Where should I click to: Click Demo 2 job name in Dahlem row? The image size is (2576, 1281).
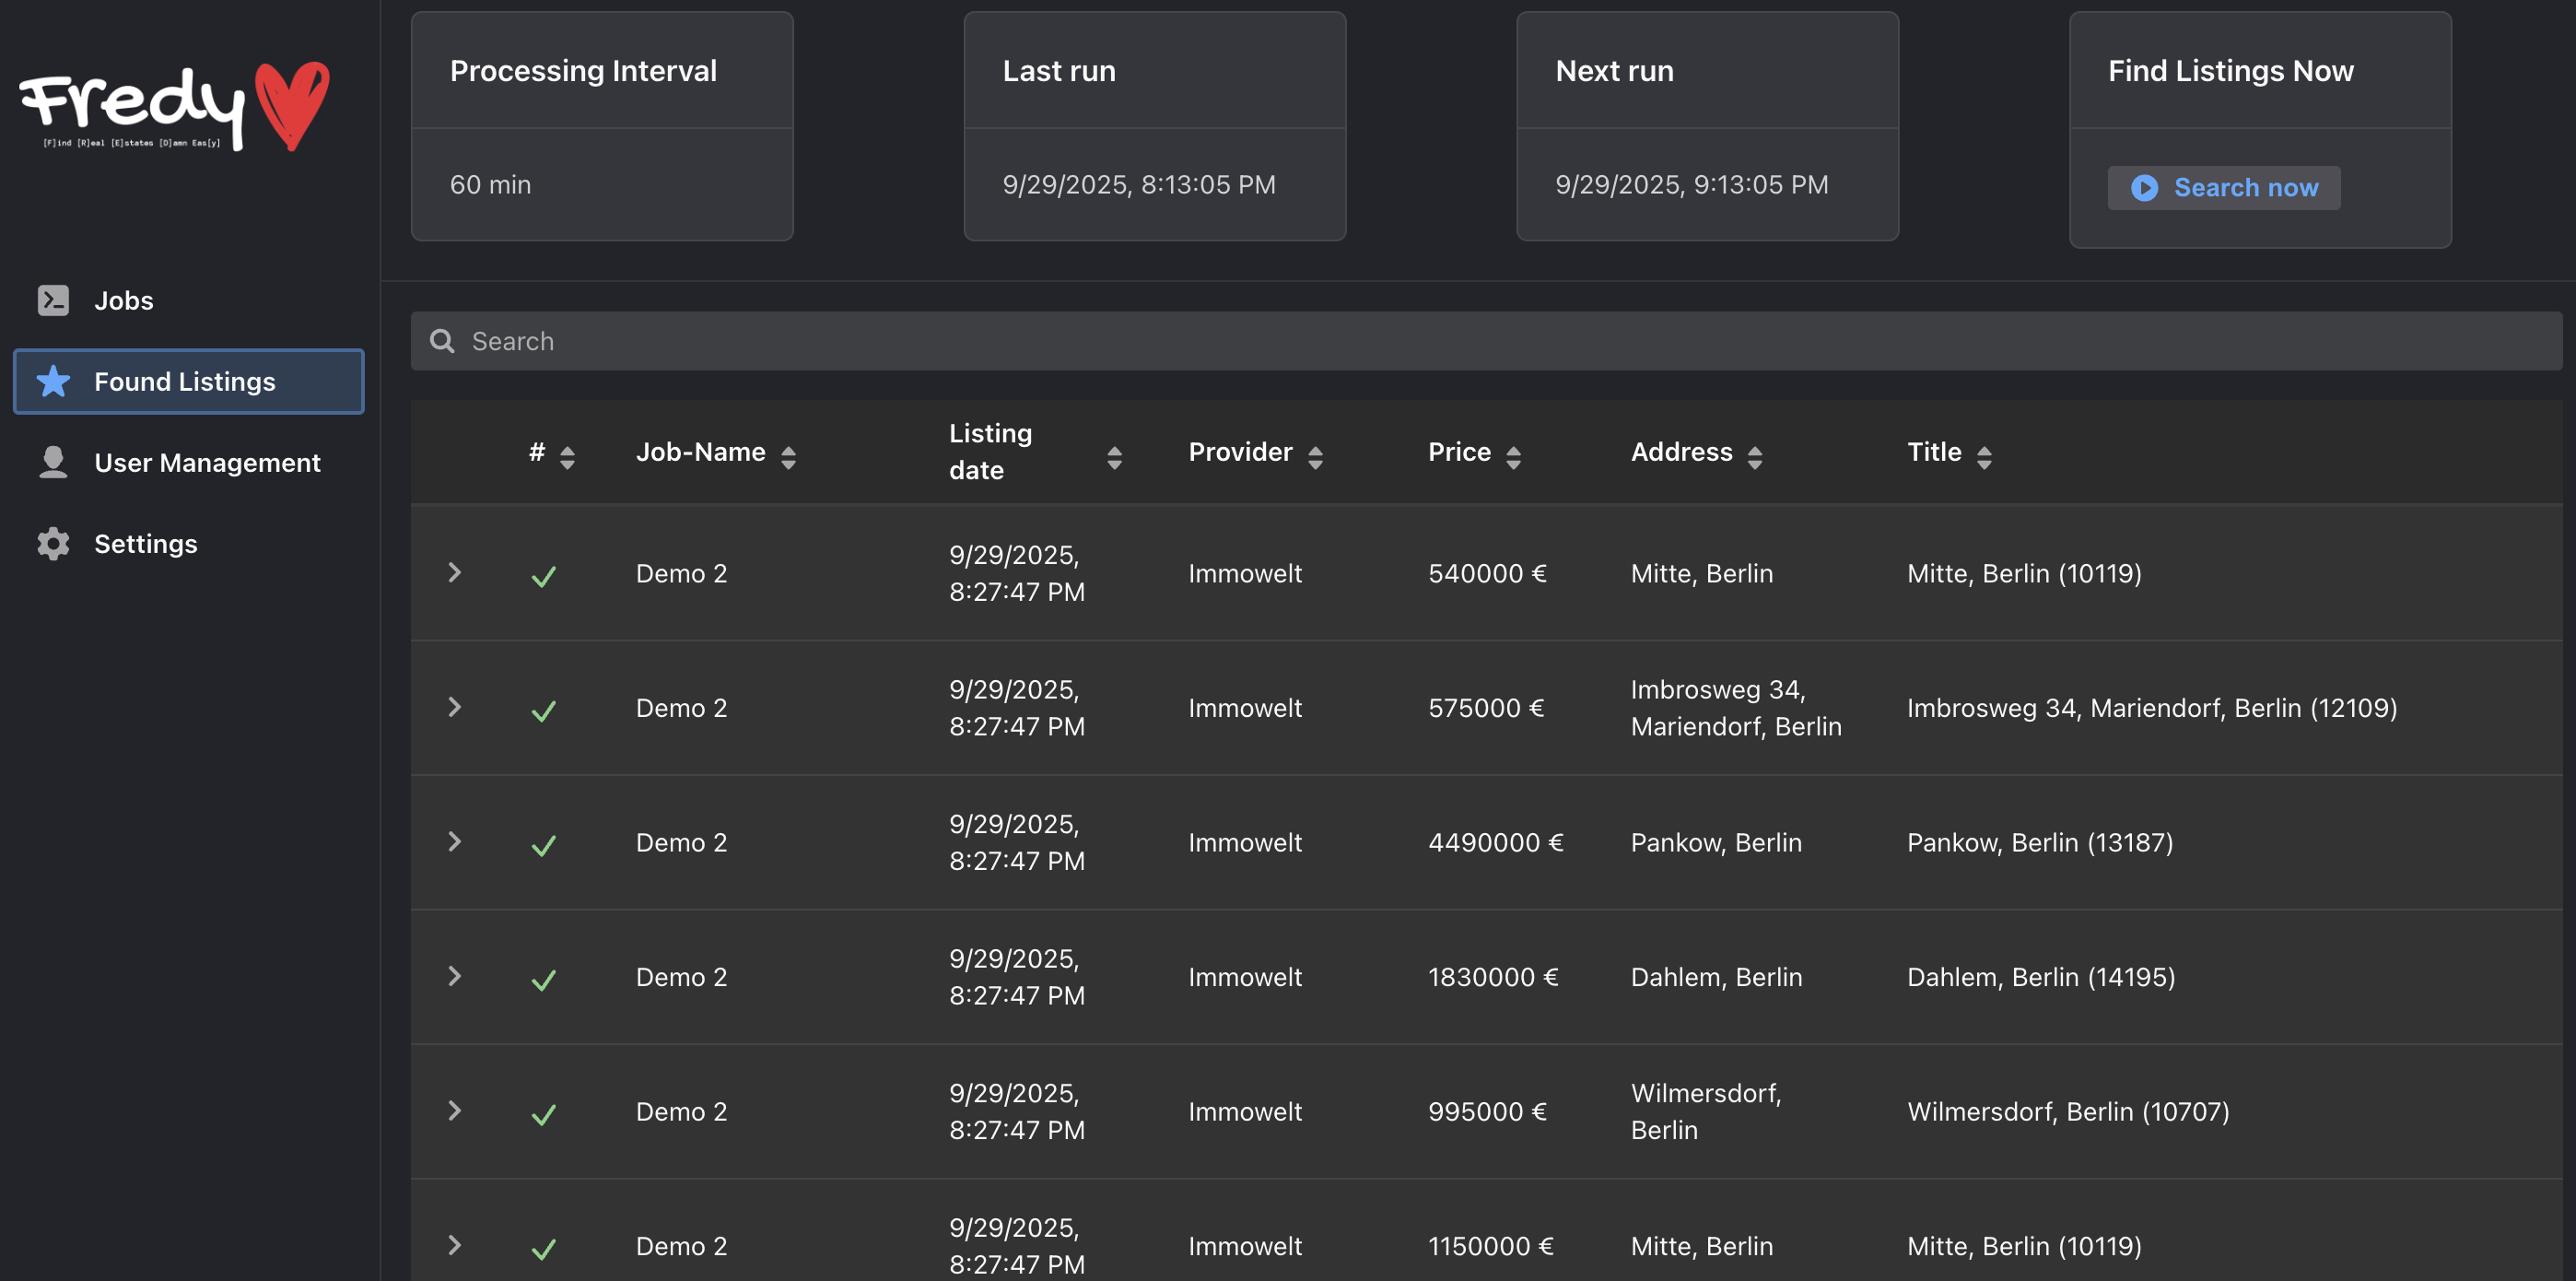click(x=681, y=977)
